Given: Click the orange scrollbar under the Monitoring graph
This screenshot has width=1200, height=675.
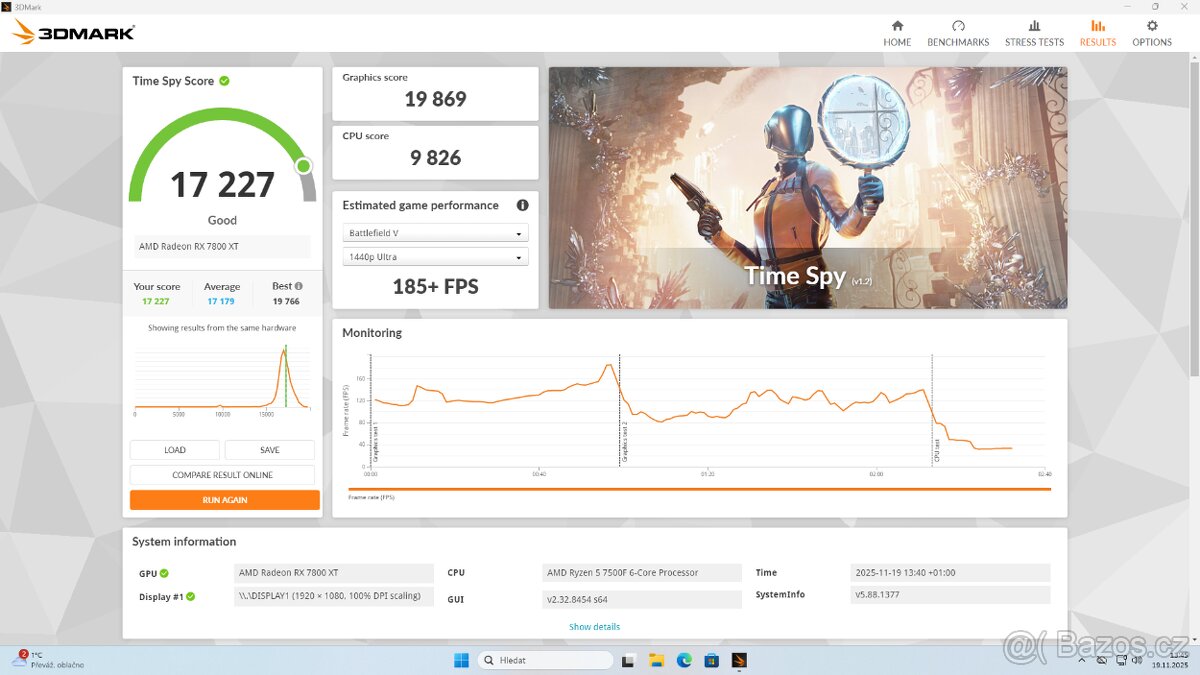Looking at the screenshot, I should coord(700,489).
